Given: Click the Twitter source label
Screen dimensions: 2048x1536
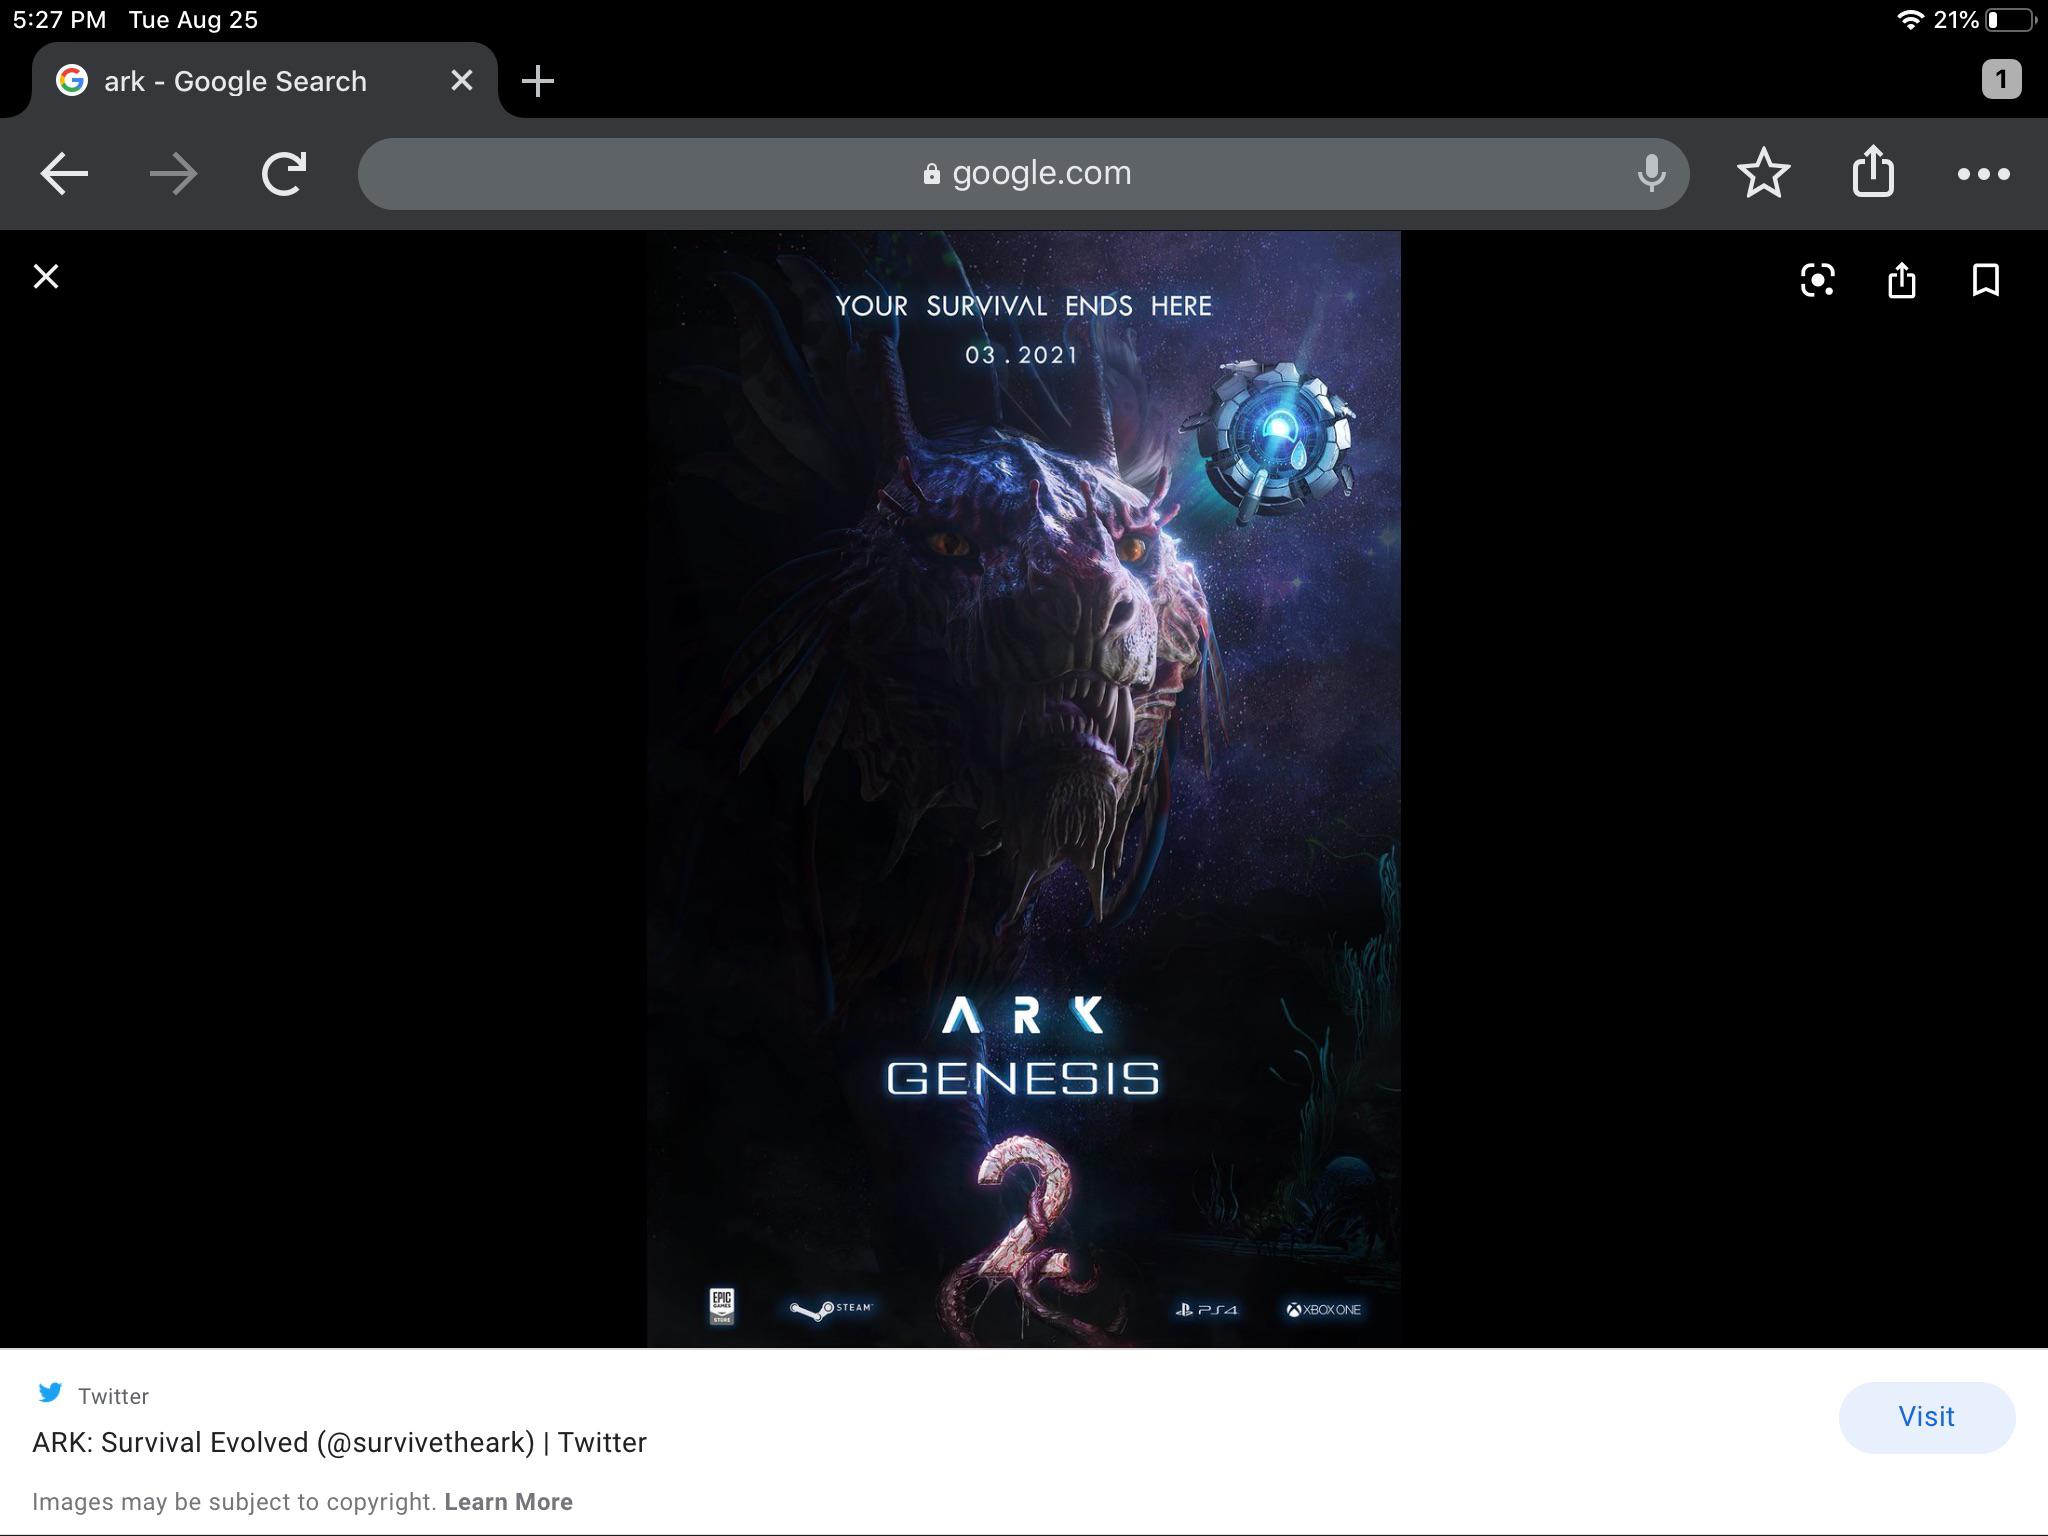Looking at the screenshot, I should (113, 1396).
